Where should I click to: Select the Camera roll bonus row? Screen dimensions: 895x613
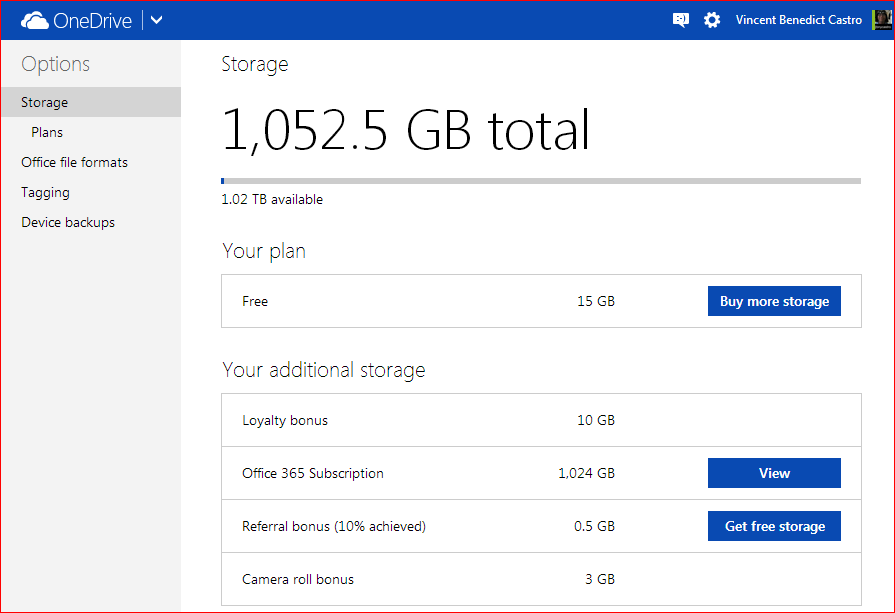tap(420, 579)
